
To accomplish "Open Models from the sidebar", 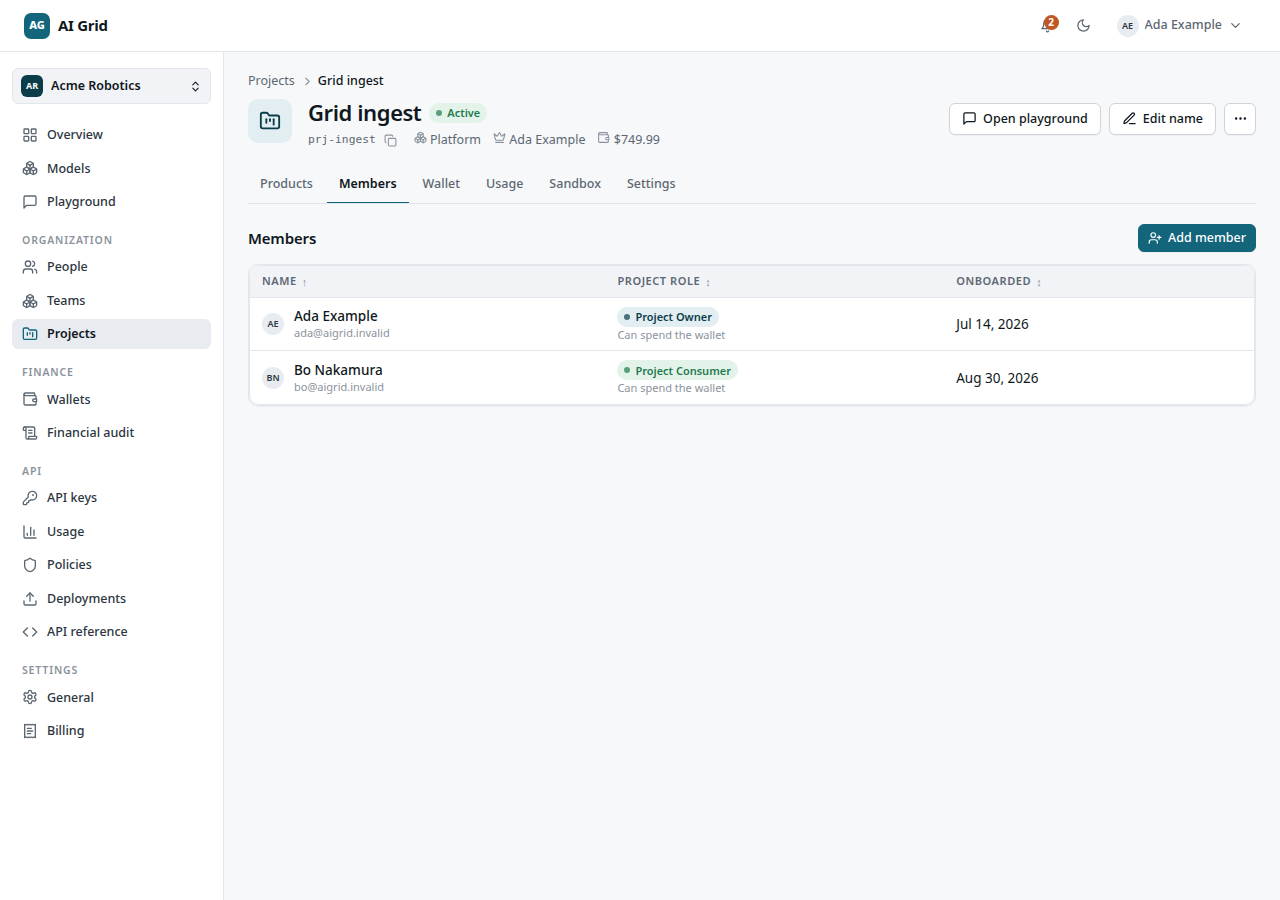I will [111, 168].
